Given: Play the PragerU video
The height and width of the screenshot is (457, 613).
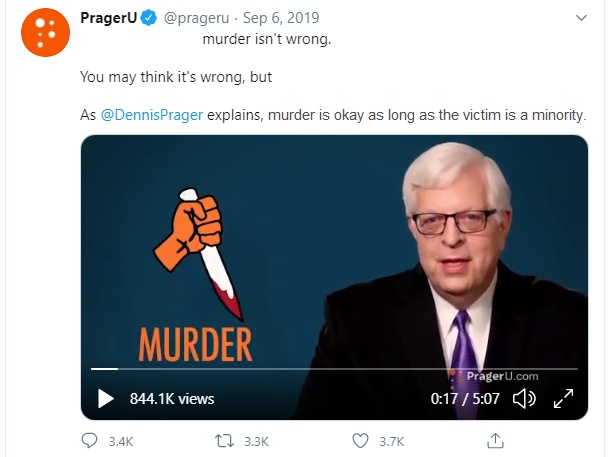Looking at the screenshot, I should click(106, 399).
